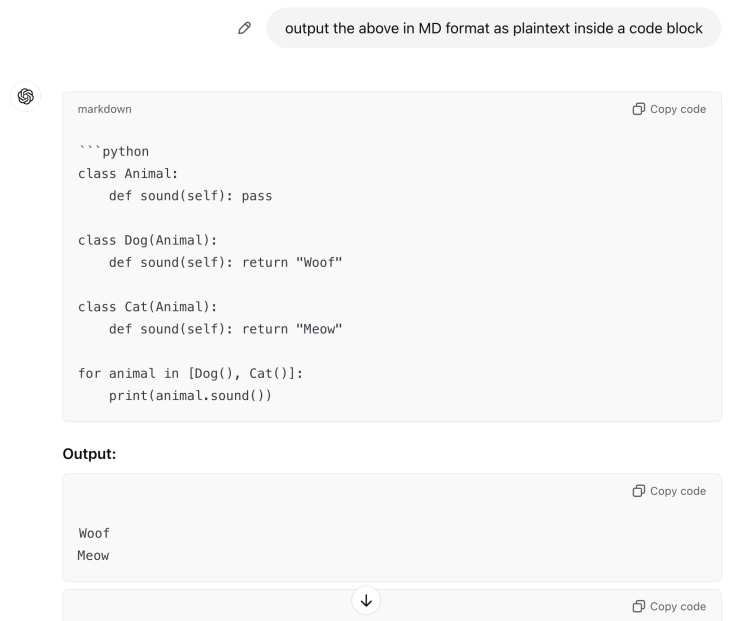Copy code of the bottom partial block
The height and width of the screenshot is (621, 750).
[x=669, y=606]
